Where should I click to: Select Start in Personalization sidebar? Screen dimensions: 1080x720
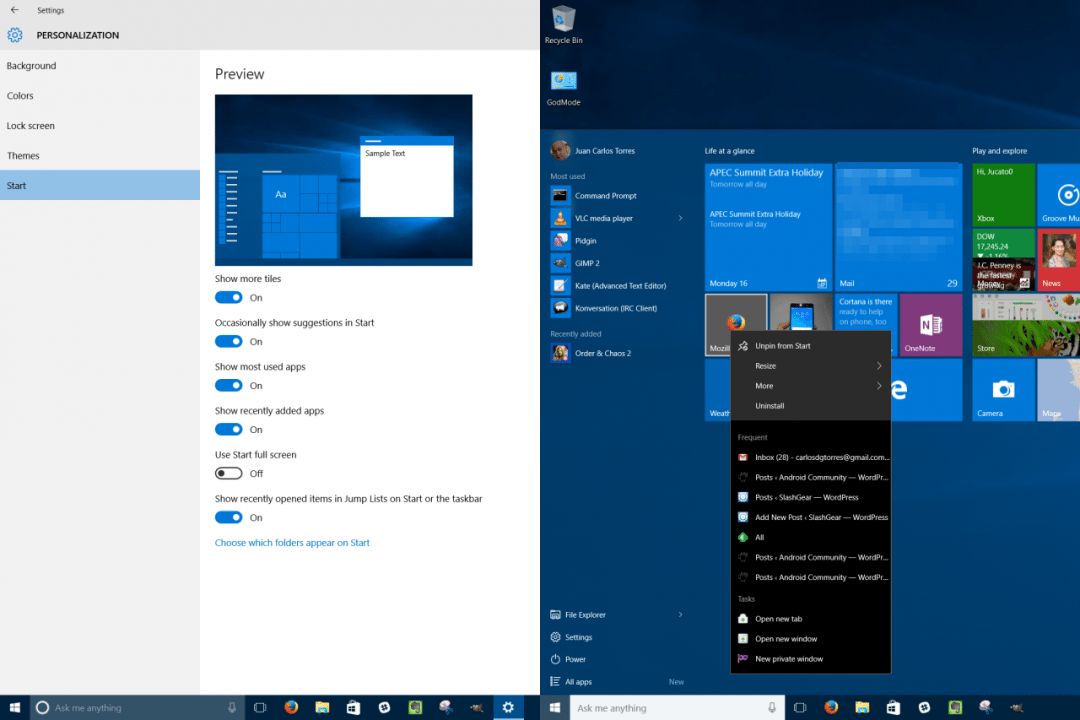(x=100, y=185)
